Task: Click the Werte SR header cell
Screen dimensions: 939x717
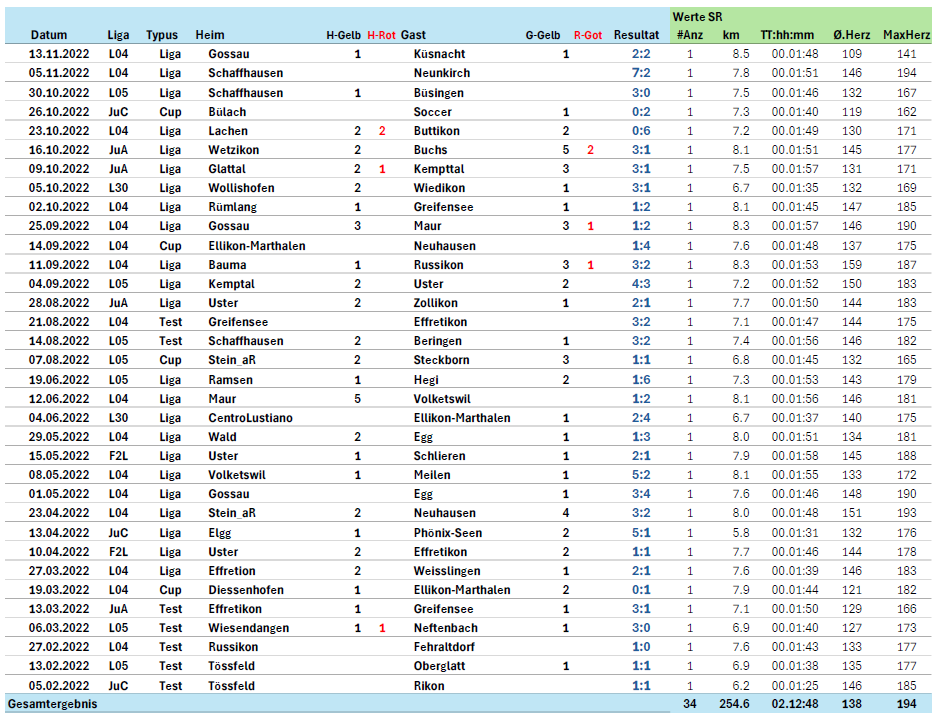Action: click(697, 17)
